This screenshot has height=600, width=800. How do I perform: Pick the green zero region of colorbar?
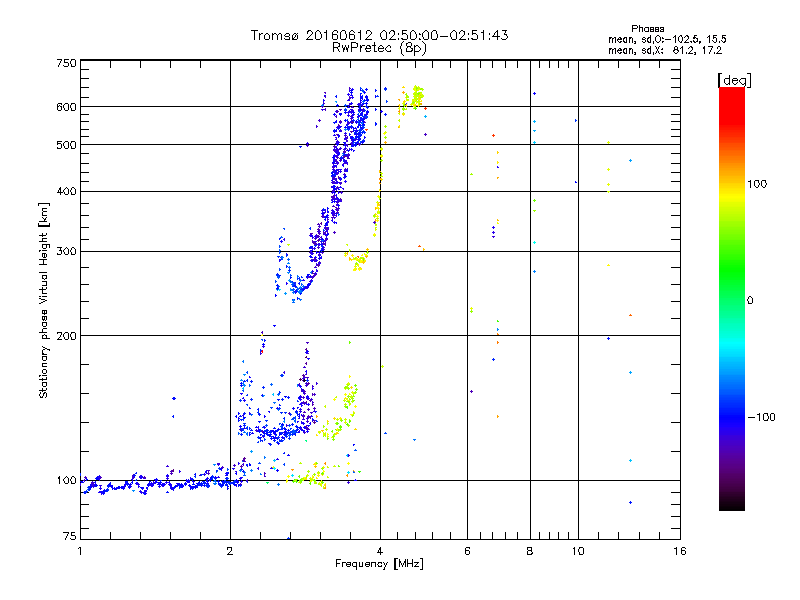click(x=731, y=300)
